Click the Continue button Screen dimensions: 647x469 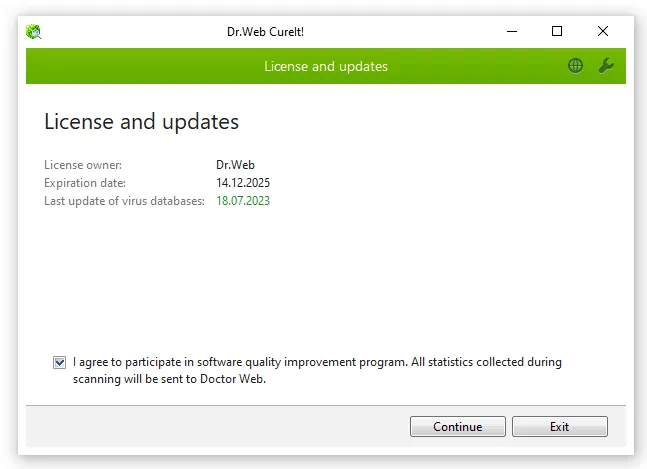click(458, 426)
